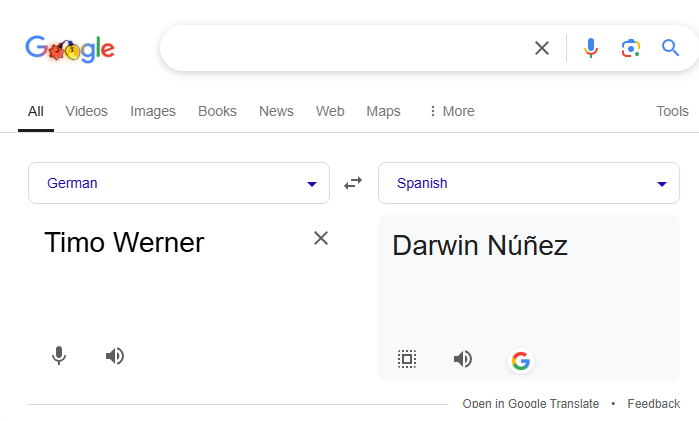The image size is (699, 421).
Task: Click the Google doodle logo
Action: click(x=70, y=49)
